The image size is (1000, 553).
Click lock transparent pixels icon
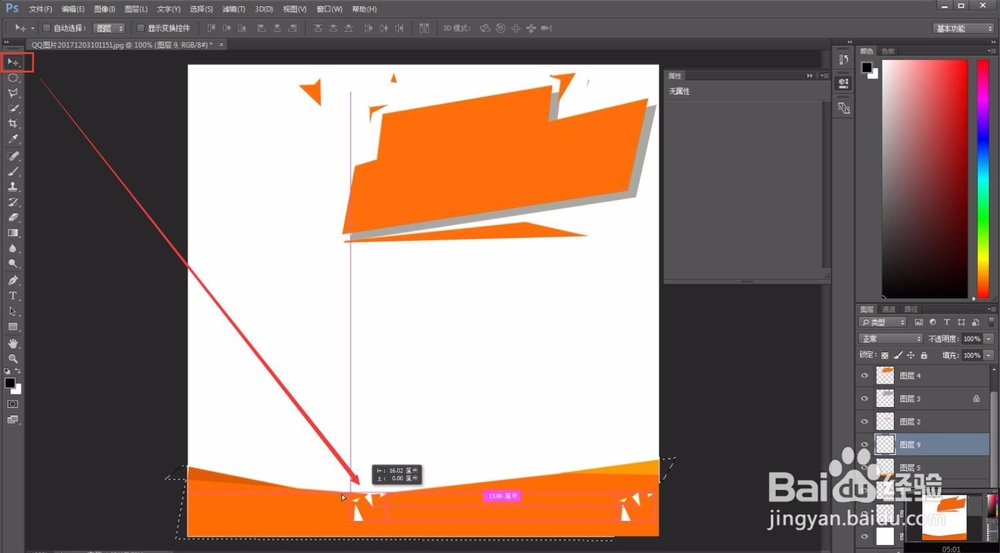(x=885, y=355)
